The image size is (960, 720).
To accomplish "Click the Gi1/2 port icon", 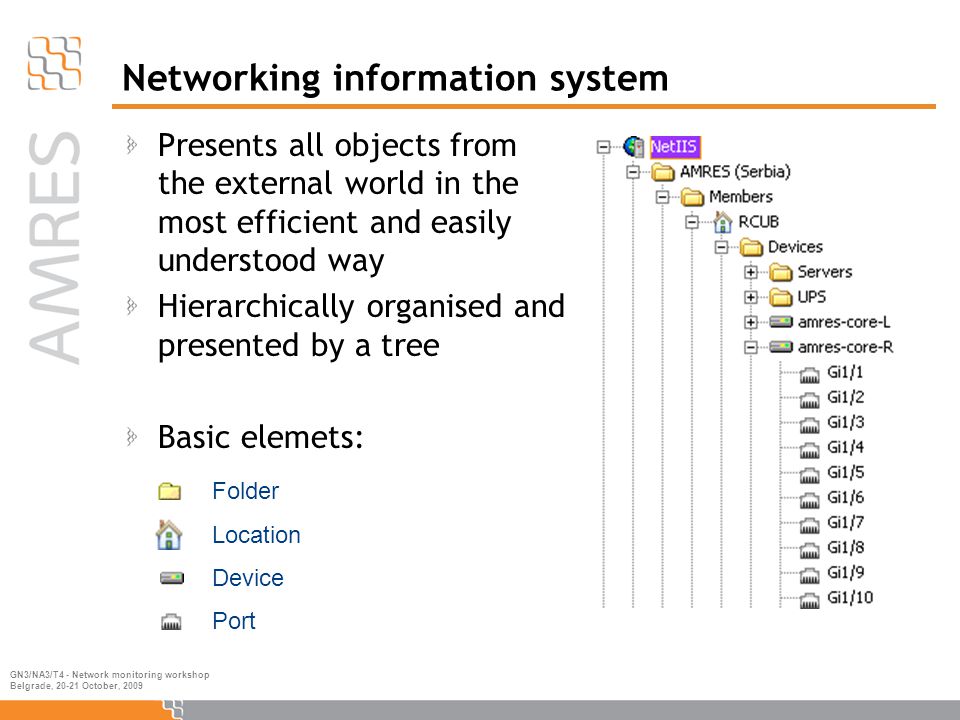I will point(809,400).
